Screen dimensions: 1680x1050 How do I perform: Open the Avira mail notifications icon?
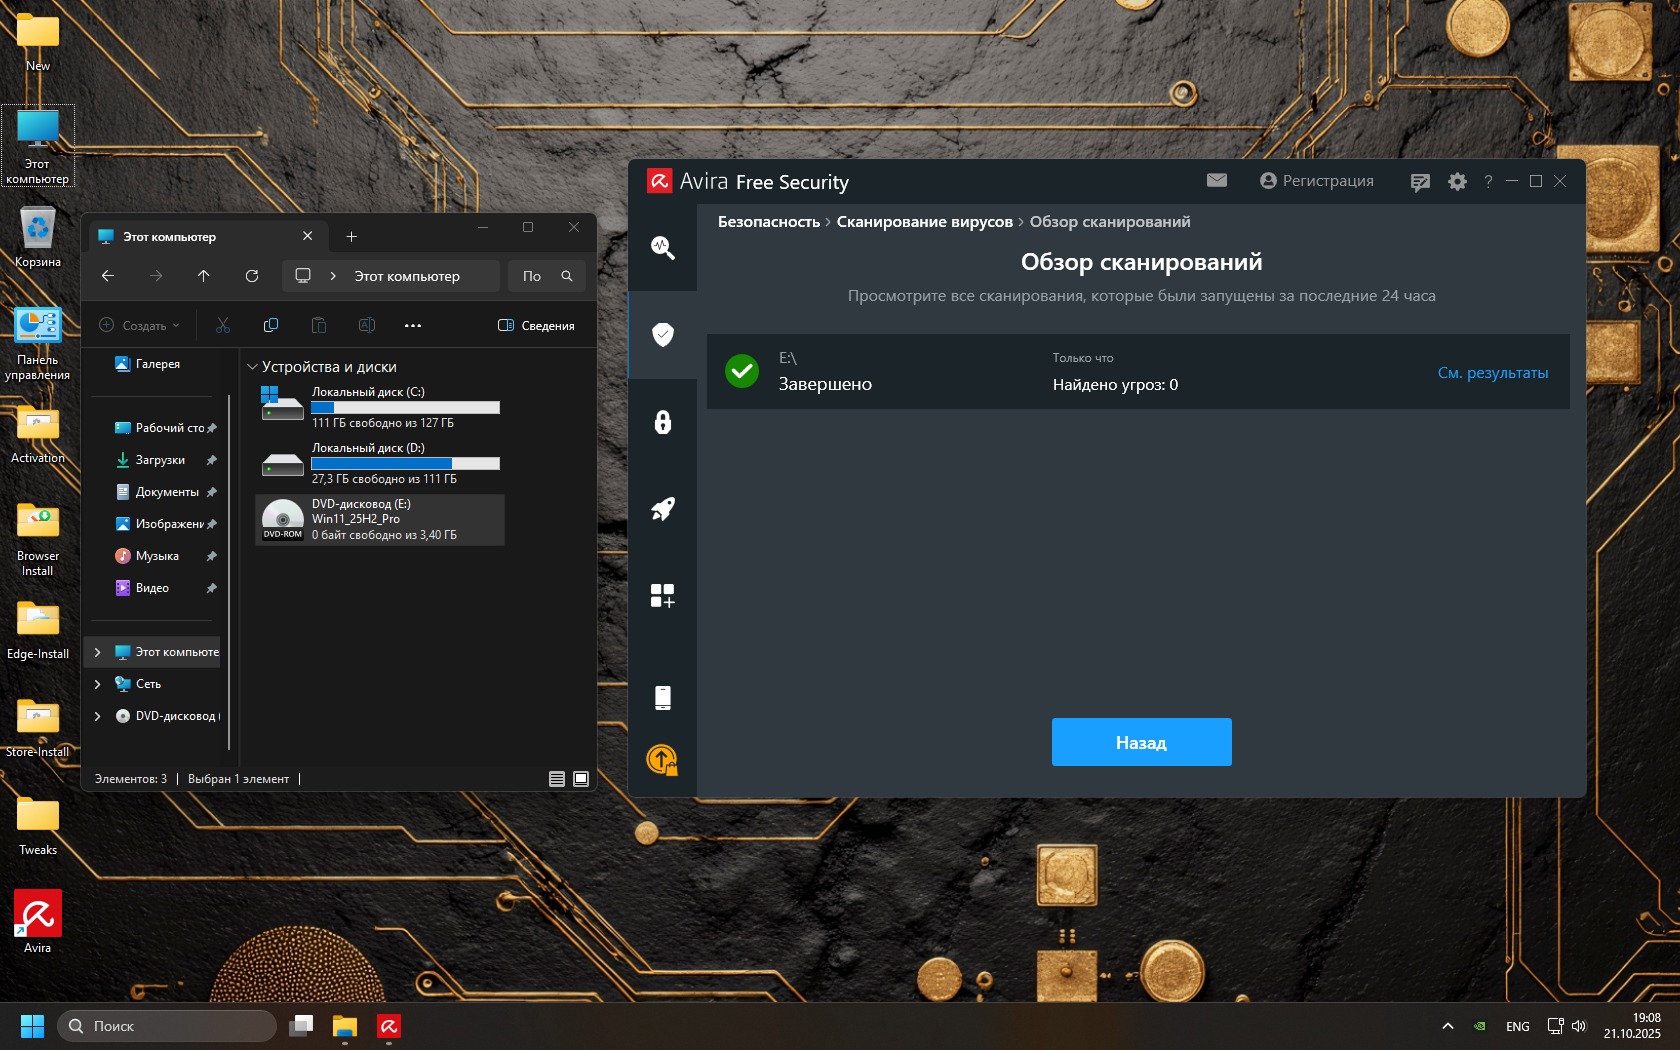[x=1216, y=180]
